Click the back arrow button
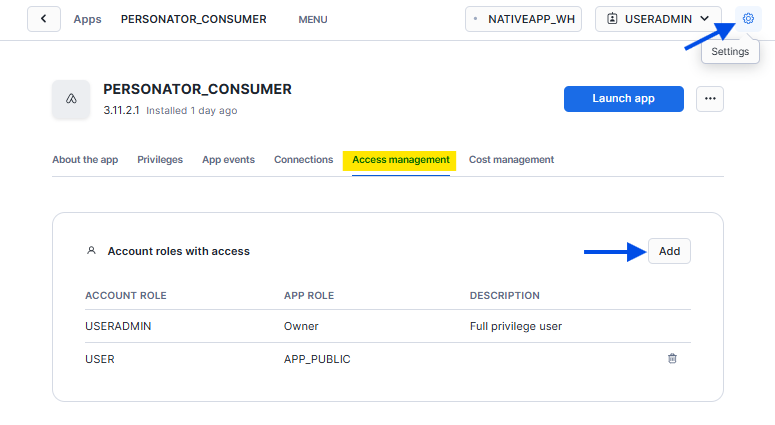 (x=44, y=19)
